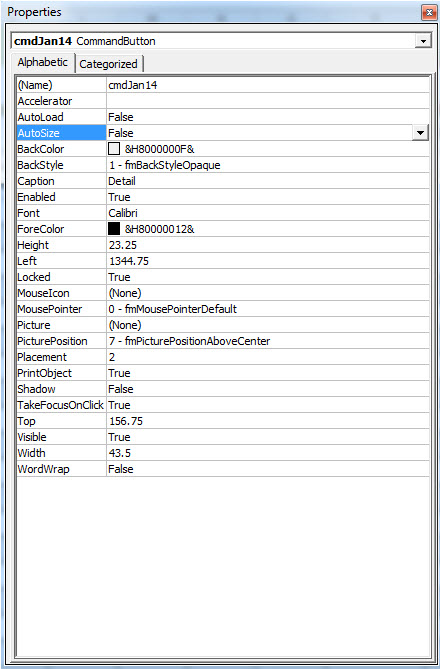Select the Caption value field Detail
The image size is (440, 669).
pos(268,181)
